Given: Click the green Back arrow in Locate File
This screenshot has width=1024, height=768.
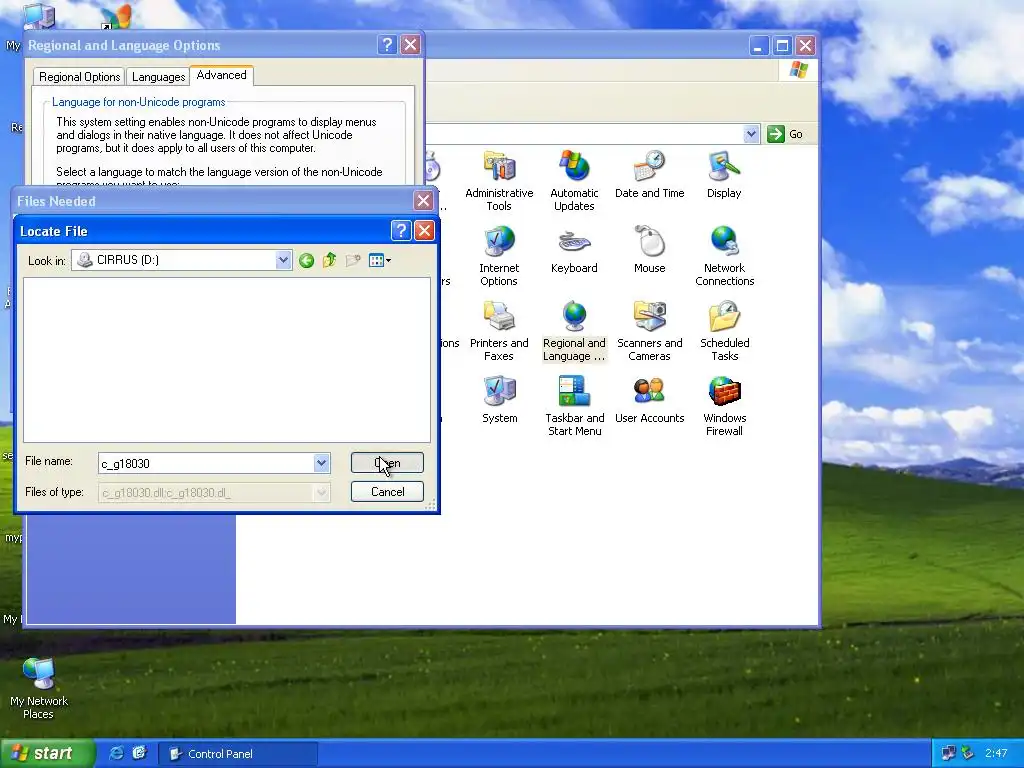Looking at the screenshot, I should (306, 261).
